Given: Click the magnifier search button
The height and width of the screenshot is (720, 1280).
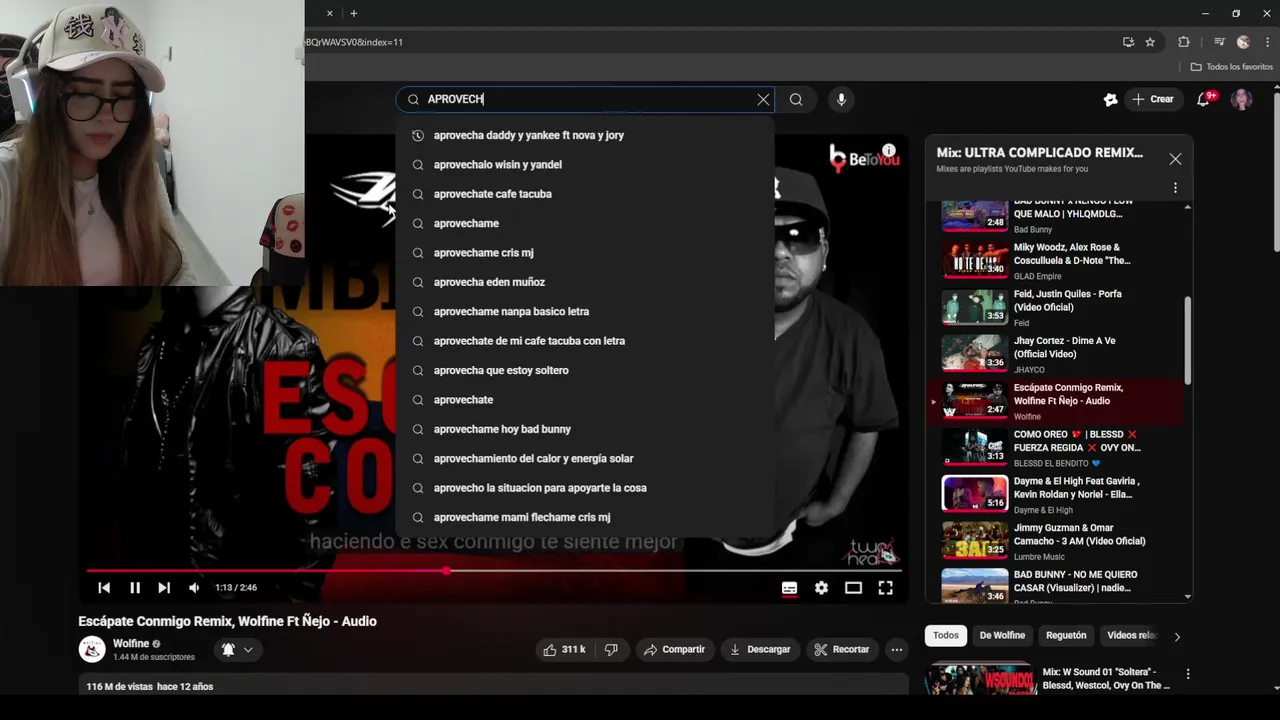Looking at the screenshot, I should coord(796,99).
